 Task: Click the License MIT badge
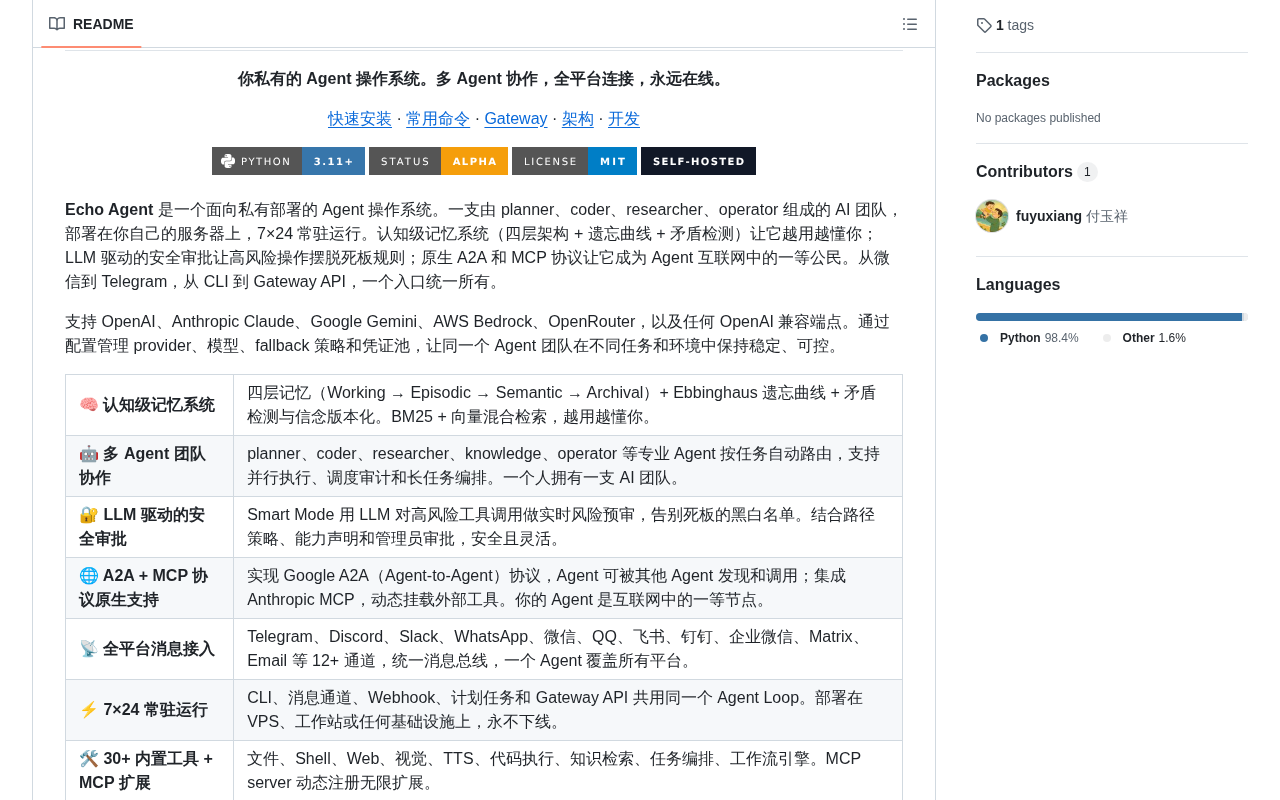574,161
